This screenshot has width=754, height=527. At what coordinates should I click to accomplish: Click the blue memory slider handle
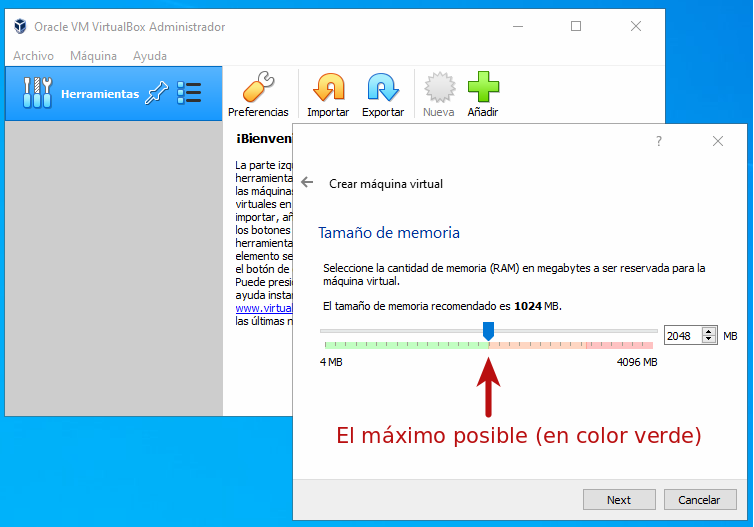coord(489,331)
